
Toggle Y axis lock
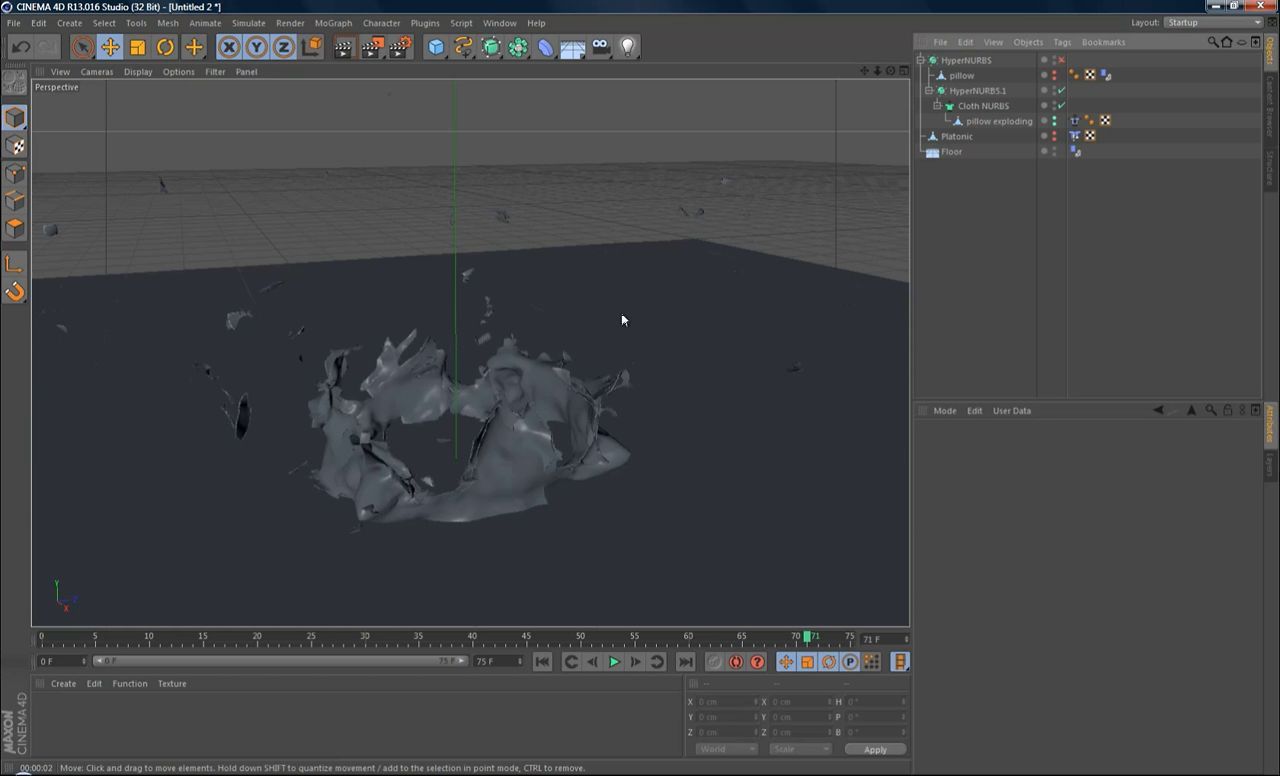(x=256, y=47)
